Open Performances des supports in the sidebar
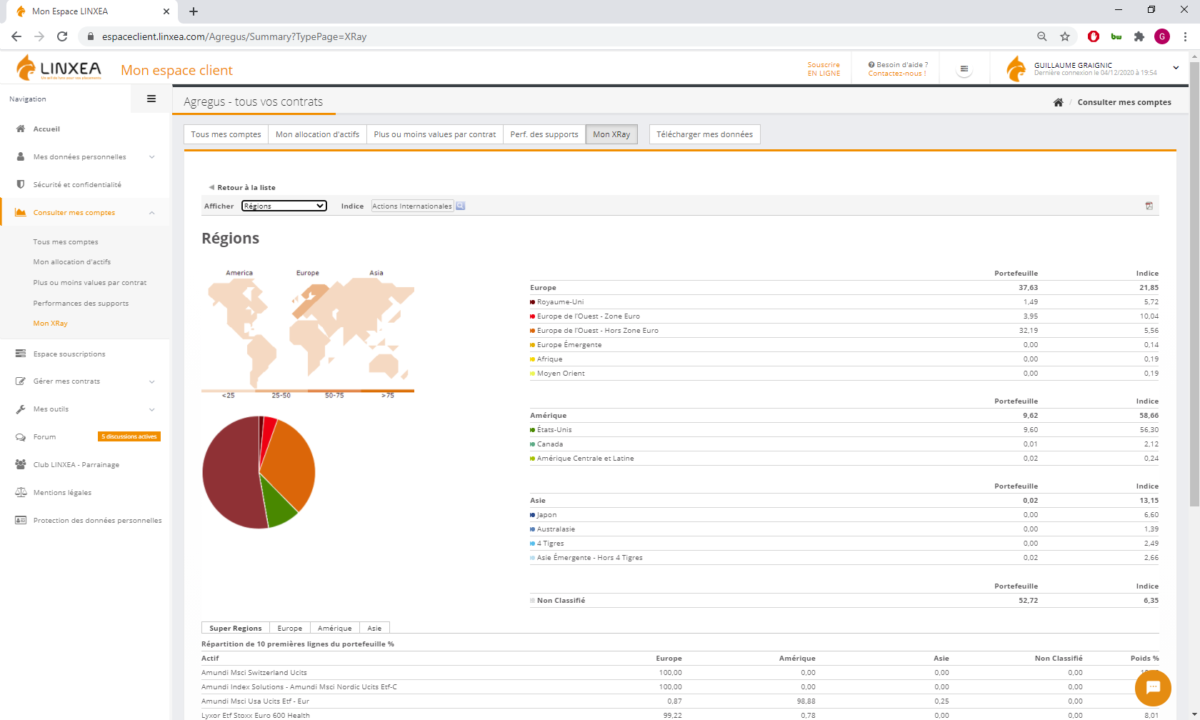Screen dimensions: 1200x720 81,303
